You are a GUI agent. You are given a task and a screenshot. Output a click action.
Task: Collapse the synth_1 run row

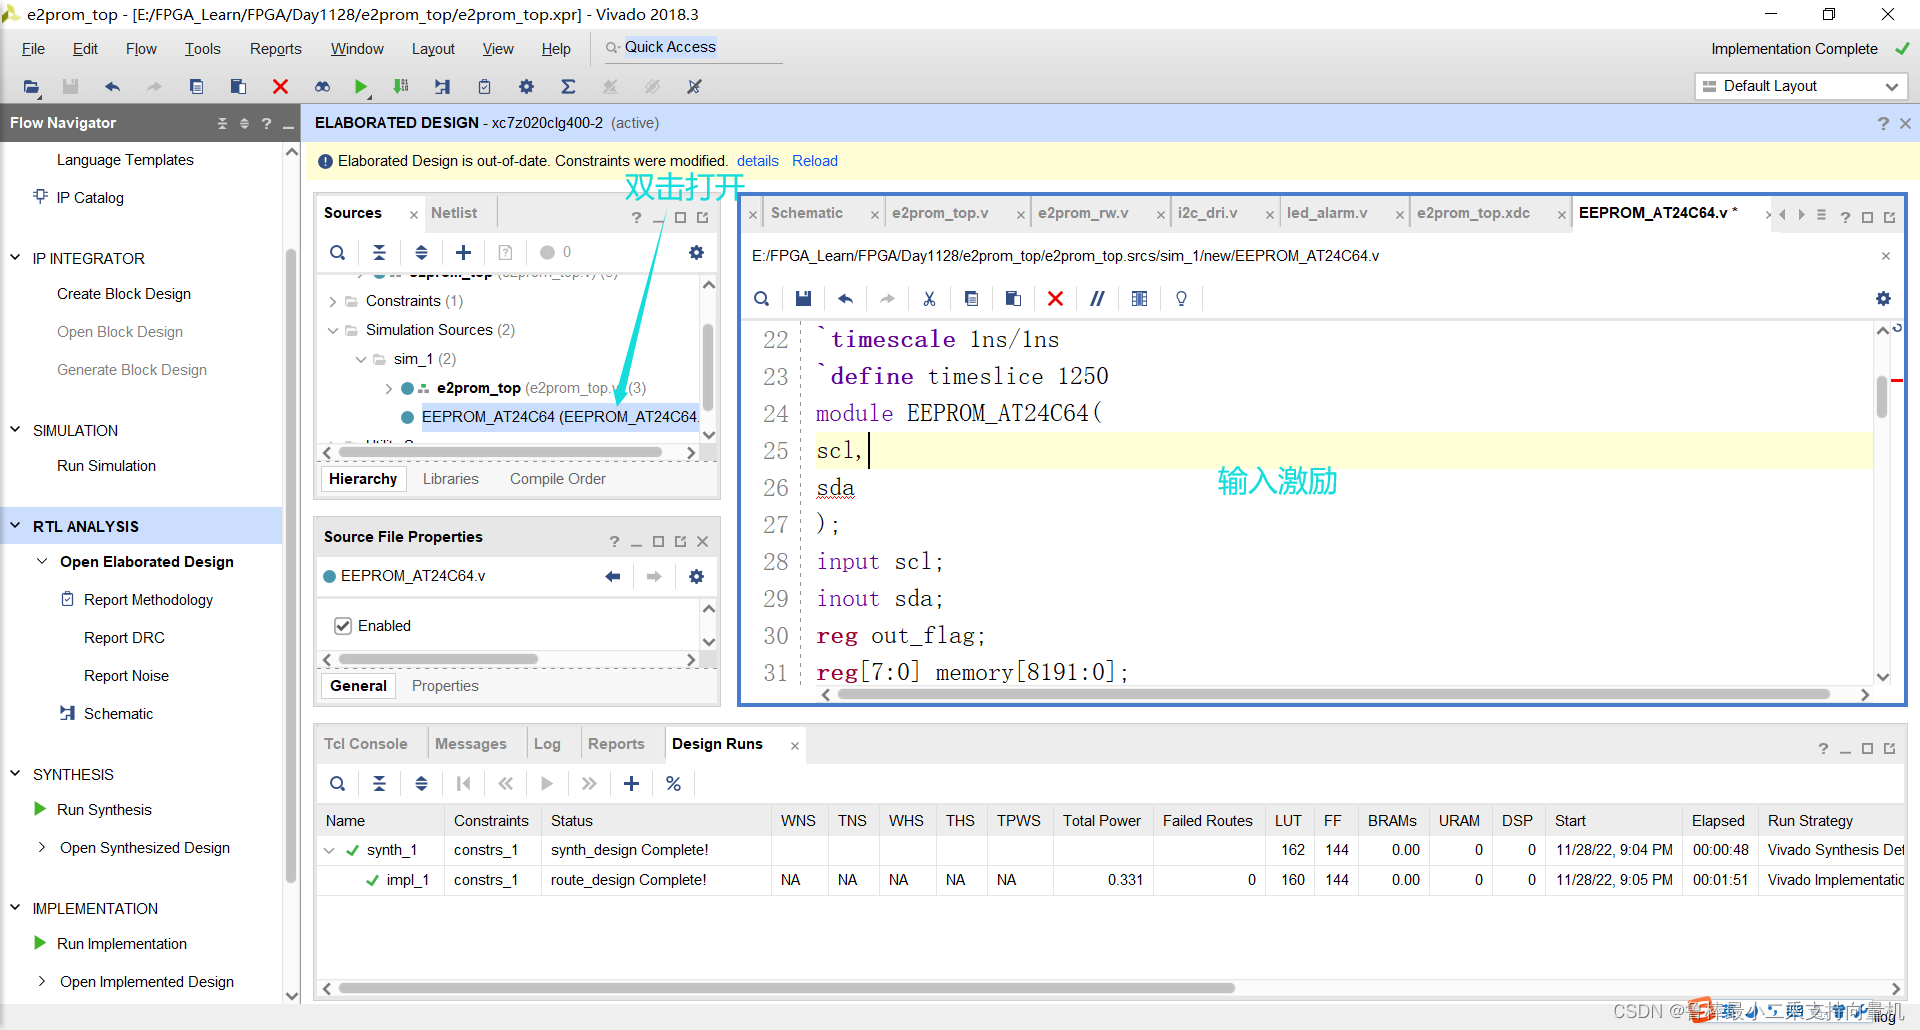[329, 851]
